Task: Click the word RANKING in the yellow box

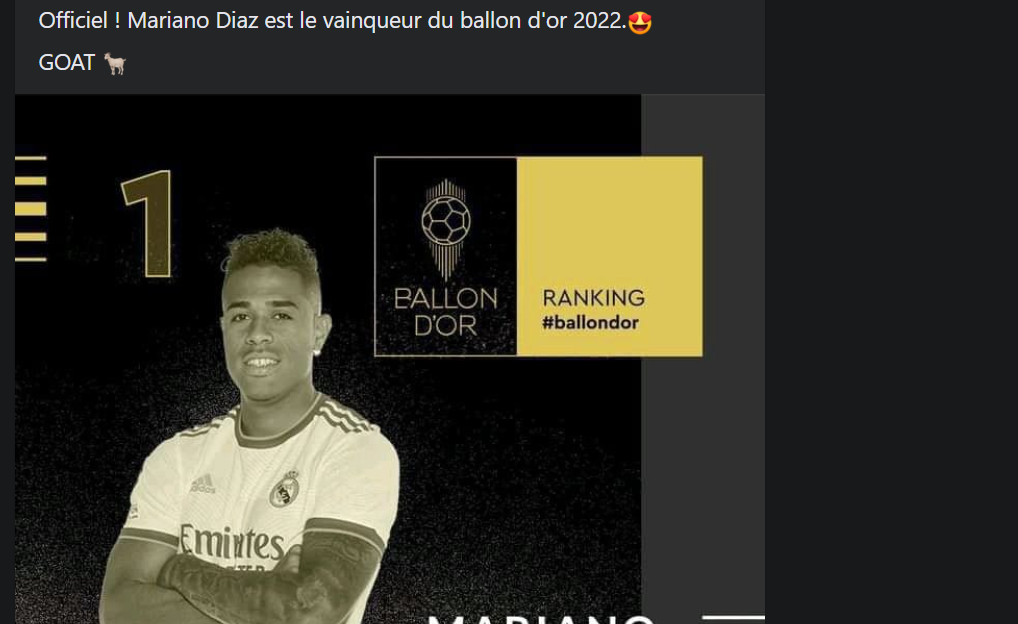Action: [593, 298]
